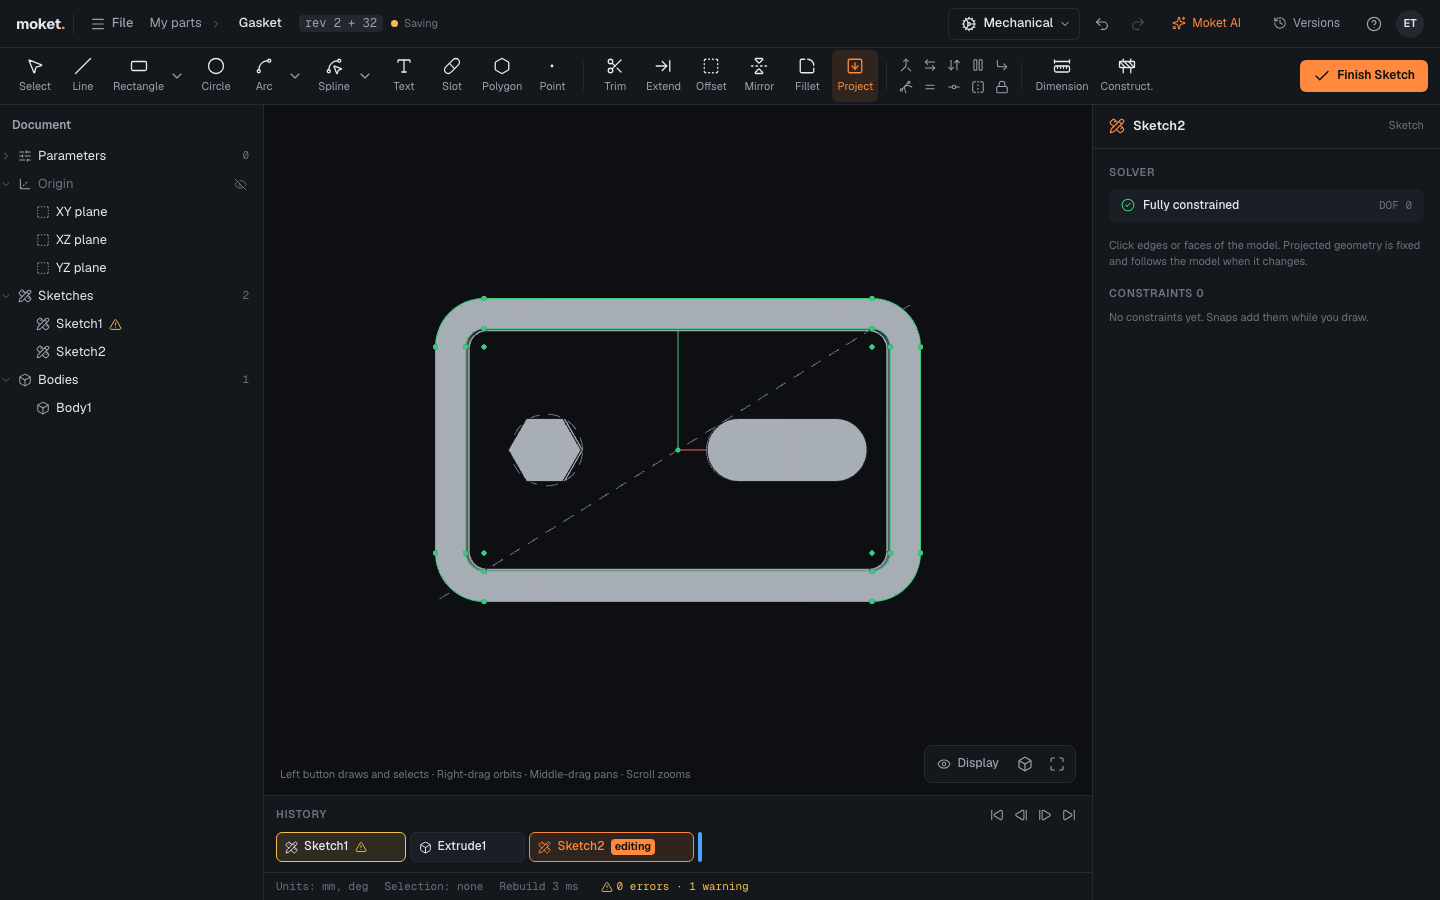This screenshot has height=900, width=1440.
Task: Expand the Parameters tree node
Action: (x=7, y=156)
